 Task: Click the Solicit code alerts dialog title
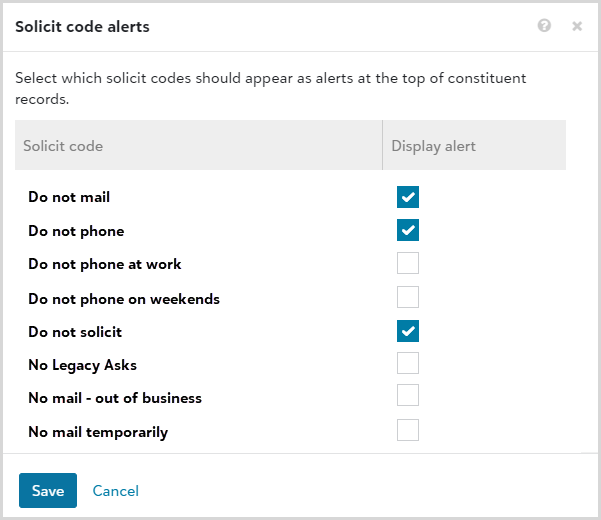point(82,27)
